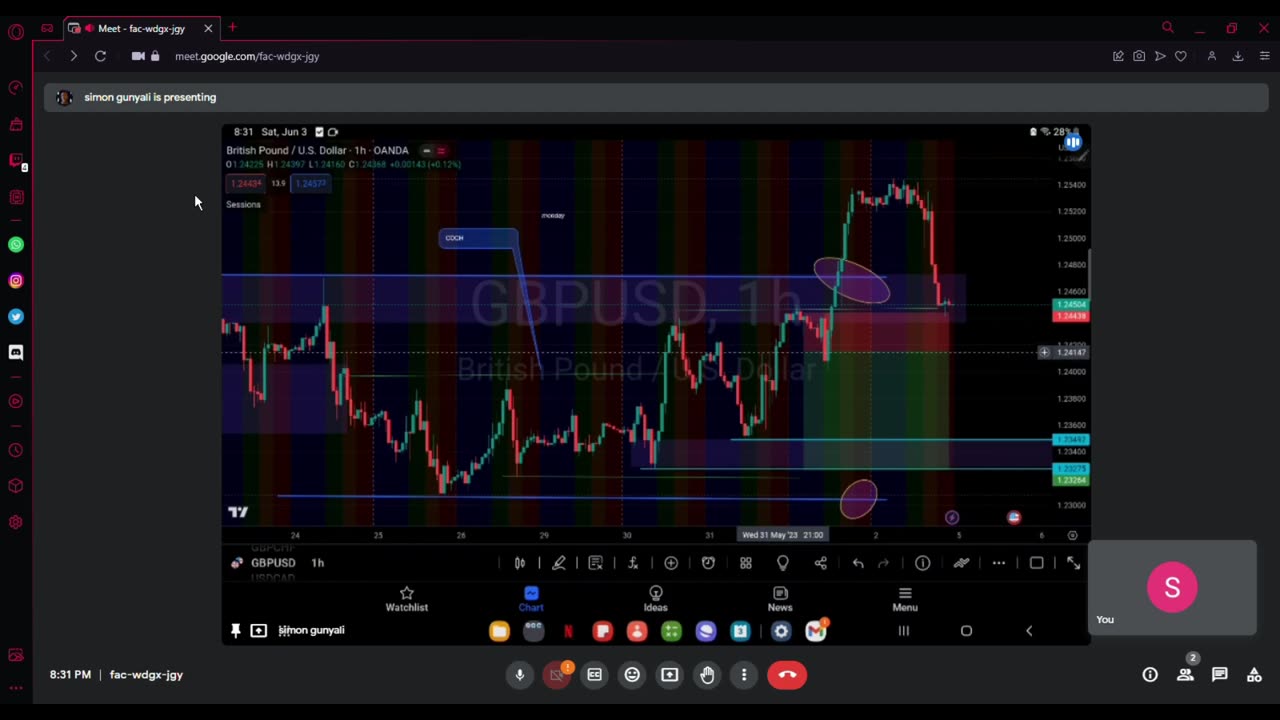Open the history clock sidebar icon
The image size is (1280, 720).
(16, 451)
